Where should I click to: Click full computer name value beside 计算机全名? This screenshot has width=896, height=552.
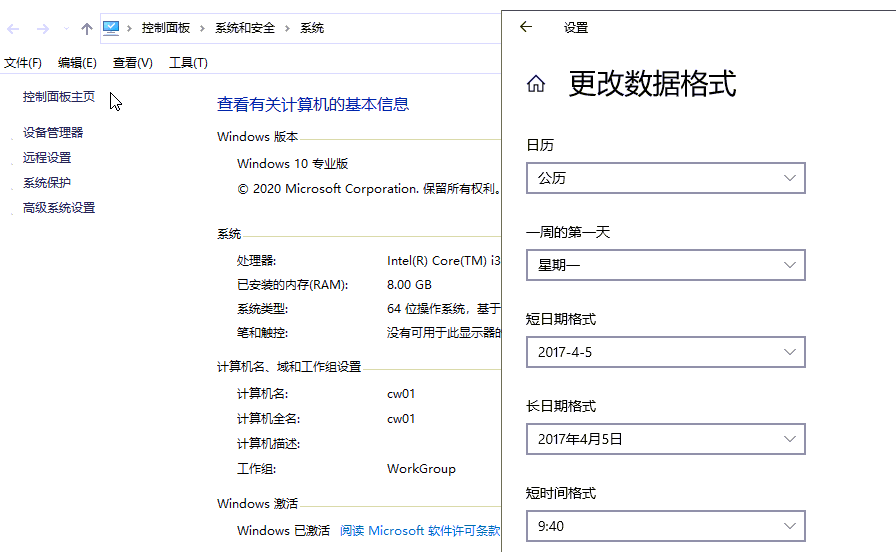coord(401,419)
